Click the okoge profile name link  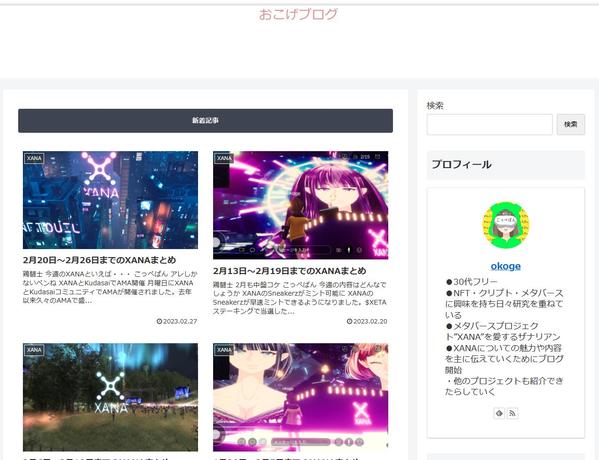click(x=505, y=266)
